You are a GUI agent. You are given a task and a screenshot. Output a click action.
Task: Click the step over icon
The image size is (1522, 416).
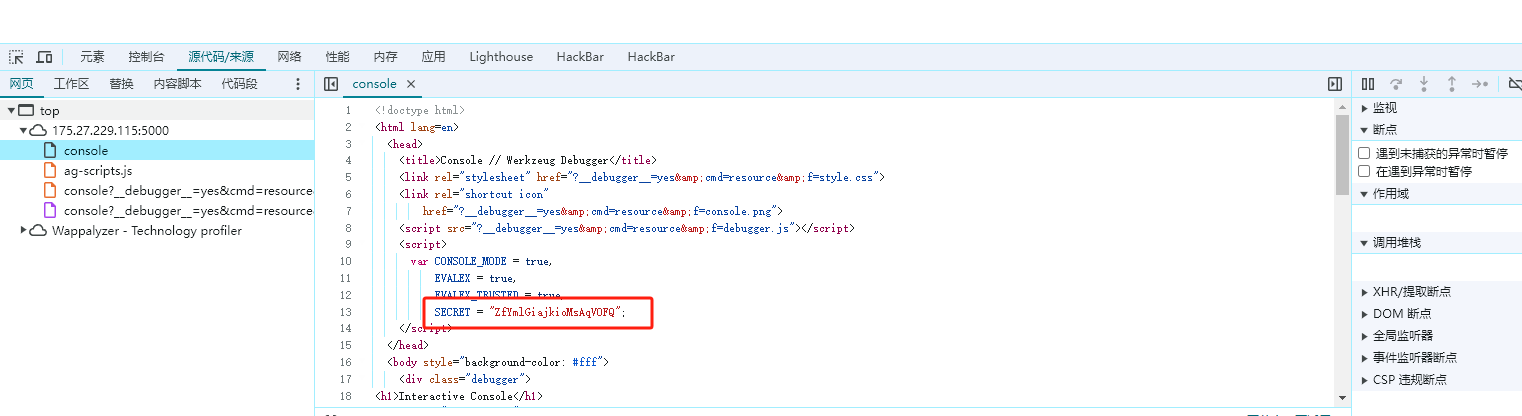(x=1396, y=84)
